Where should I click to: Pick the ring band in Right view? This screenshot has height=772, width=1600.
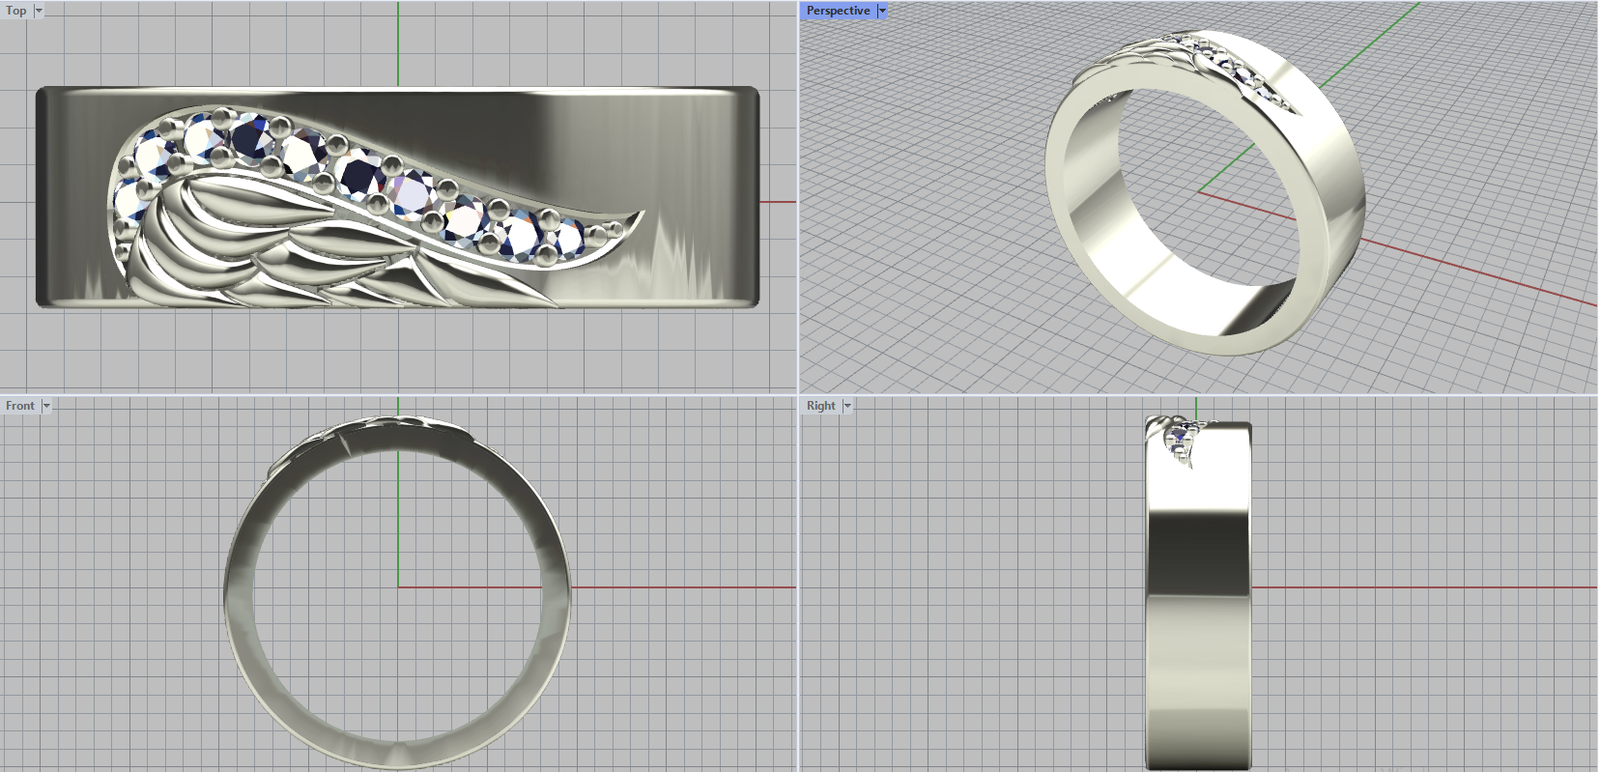click(1198, 600)
